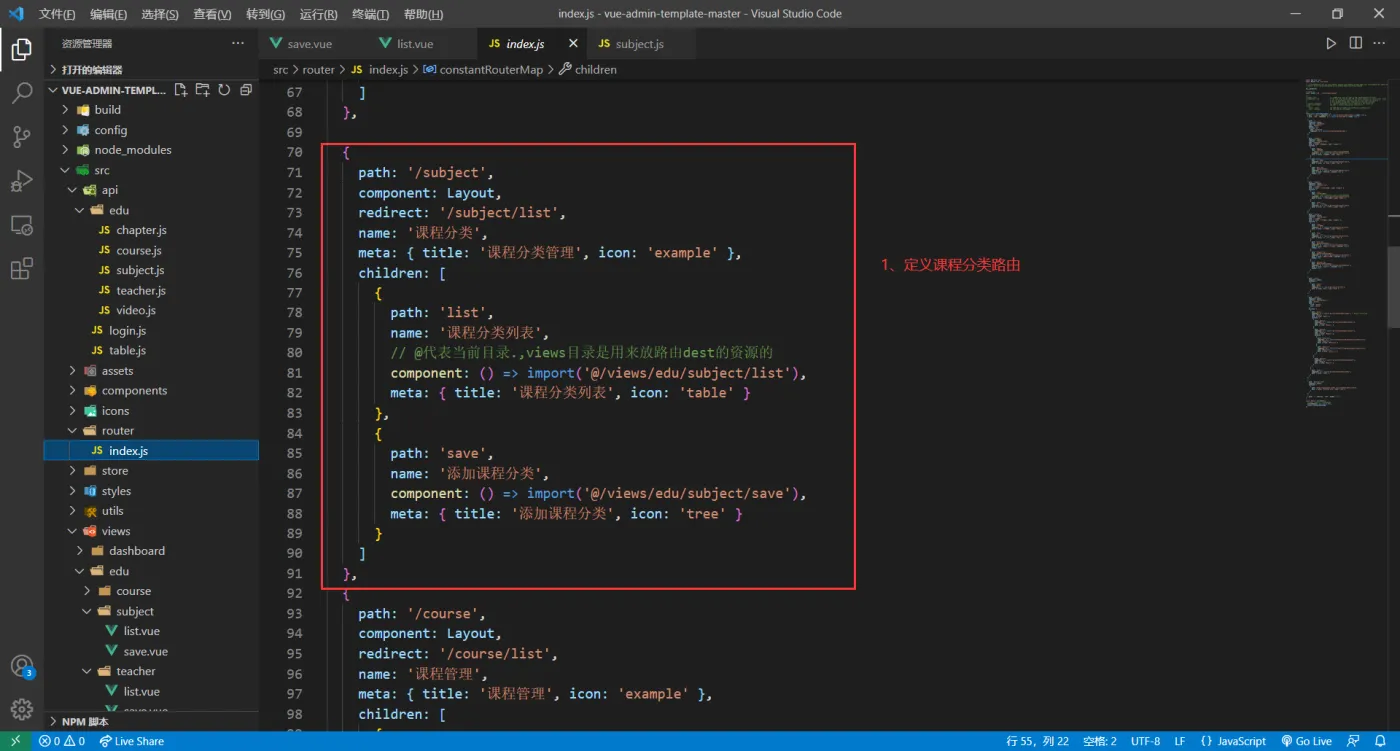
Task: Split the editor to the right
Action: [1356, 44]
